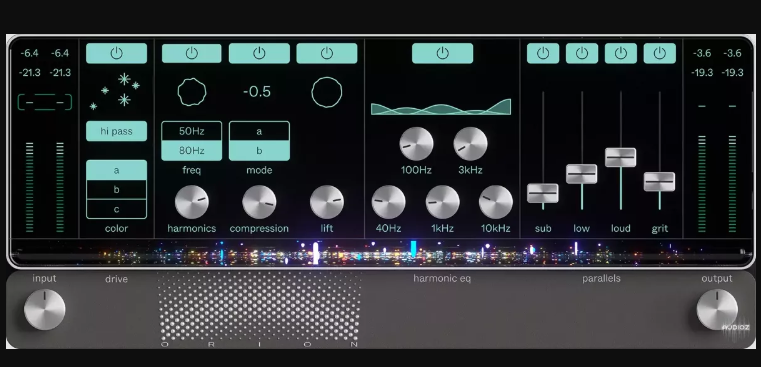Click the -0.5 compression readout

(x=257, y=92)
